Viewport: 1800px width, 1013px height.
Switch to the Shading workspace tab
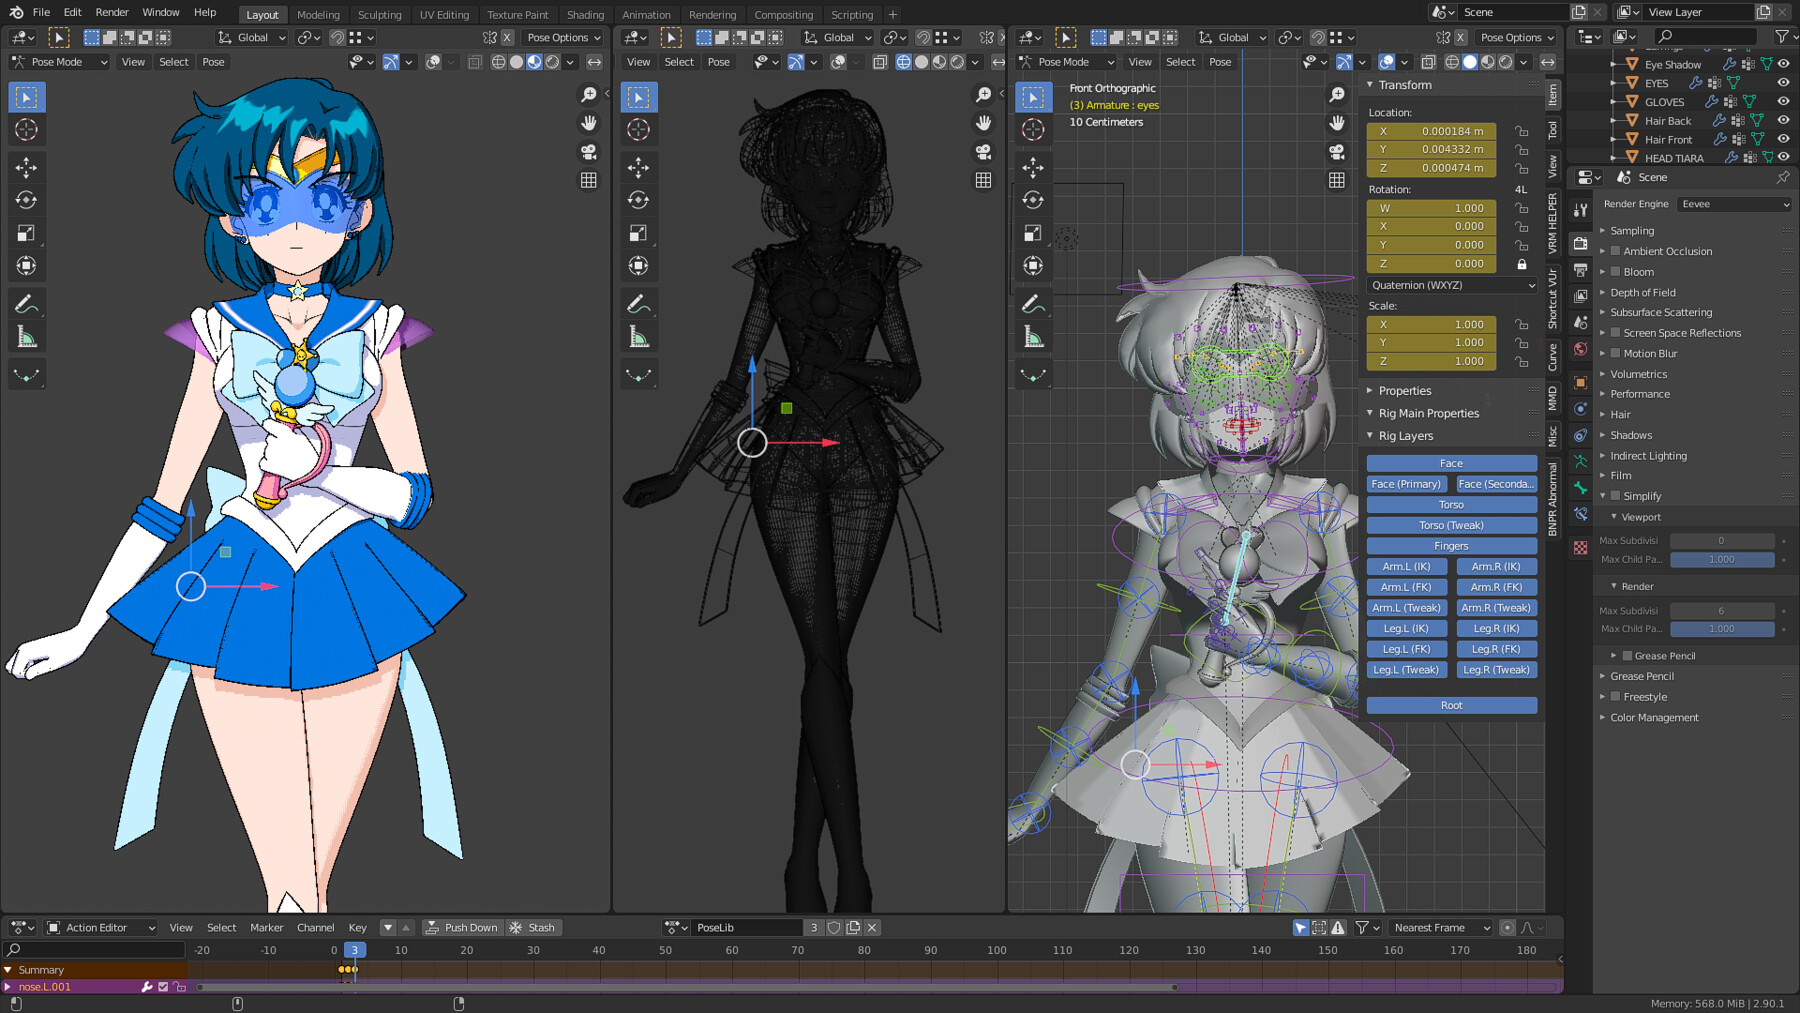coord(585,15)
